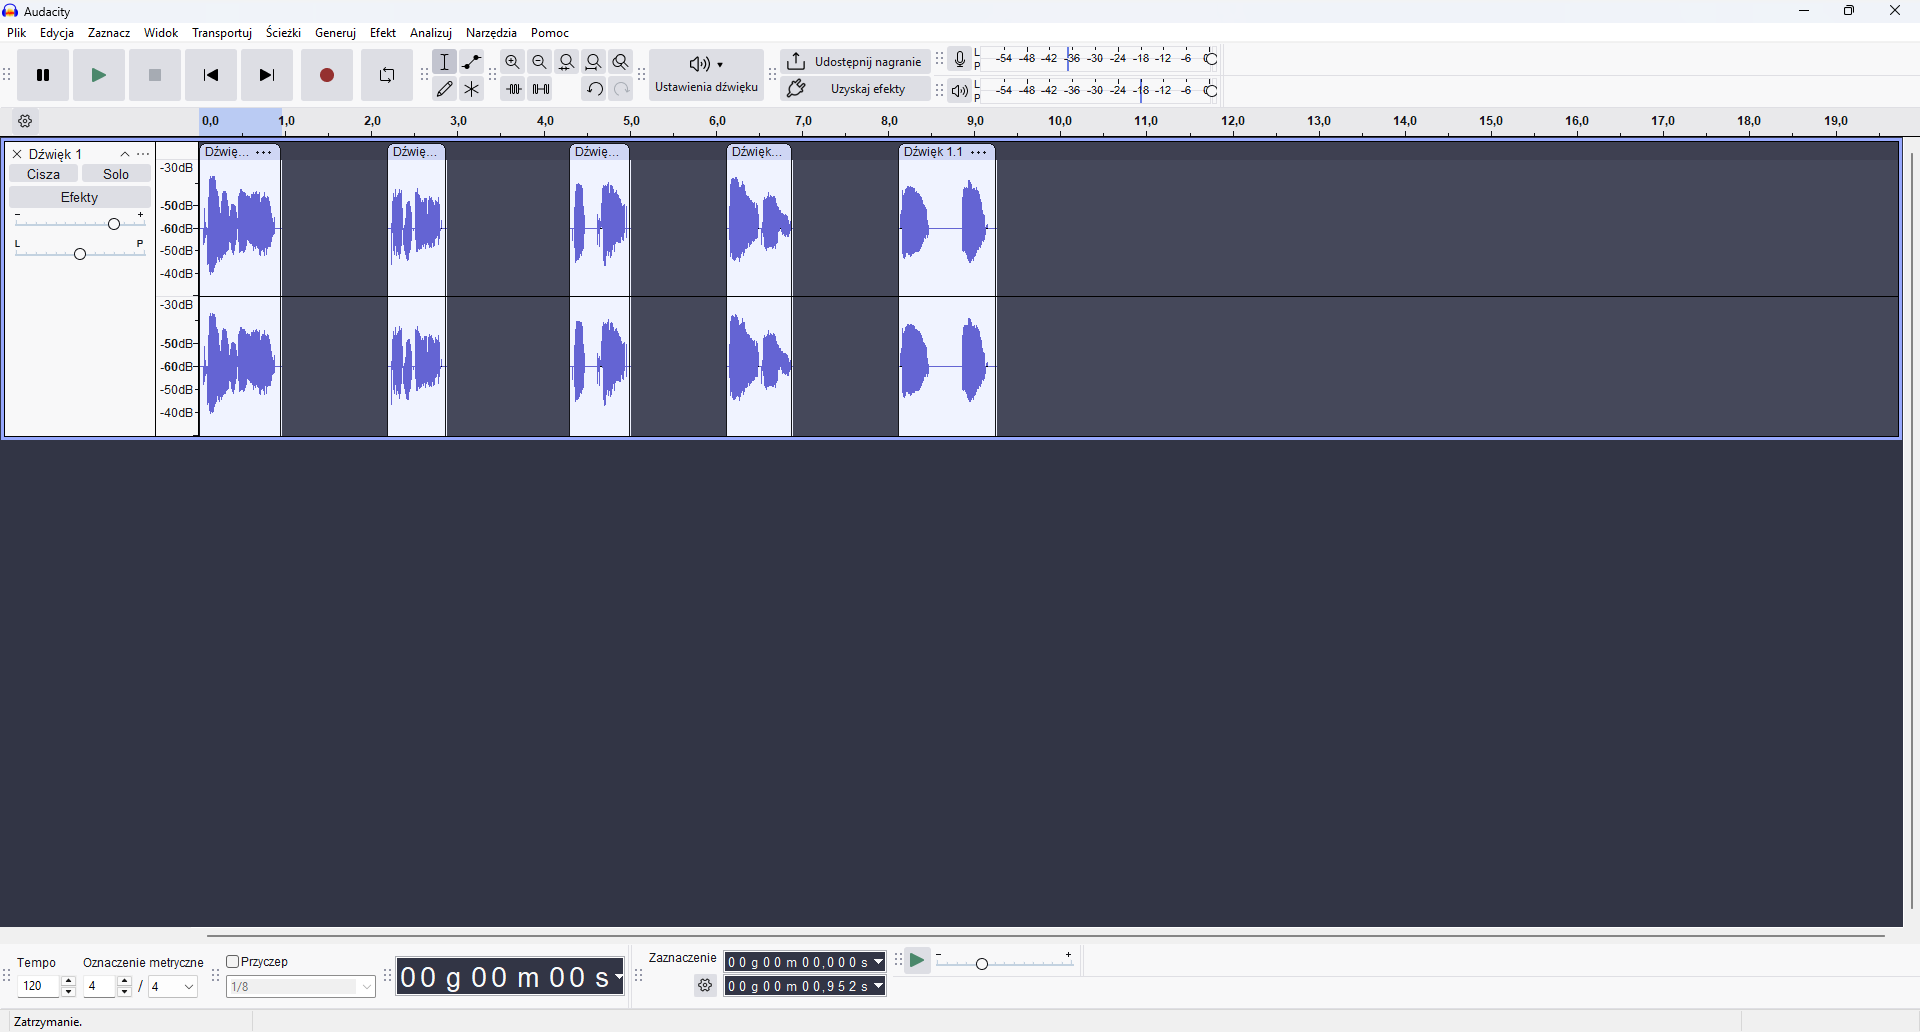Mute the track using Cisza button
Image resolution: width=1920 pixels, height=1032 pixels.
tap(43, 173)
